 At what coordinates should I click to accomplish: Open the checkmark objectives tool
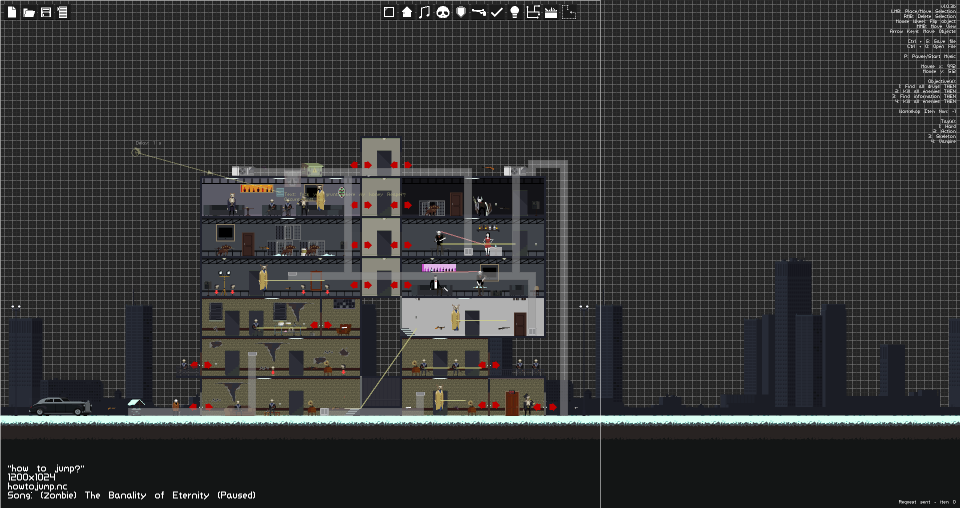(x=497, y=12)
